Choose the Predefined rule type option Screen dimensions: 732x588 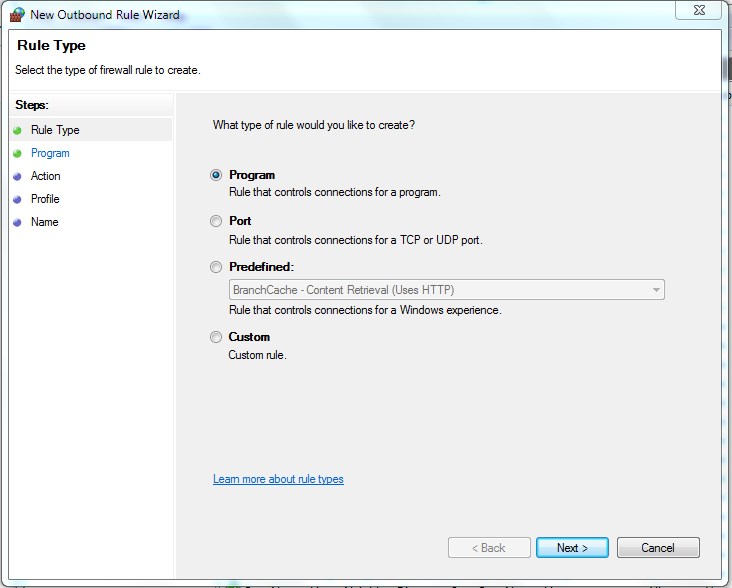(216, 267)
